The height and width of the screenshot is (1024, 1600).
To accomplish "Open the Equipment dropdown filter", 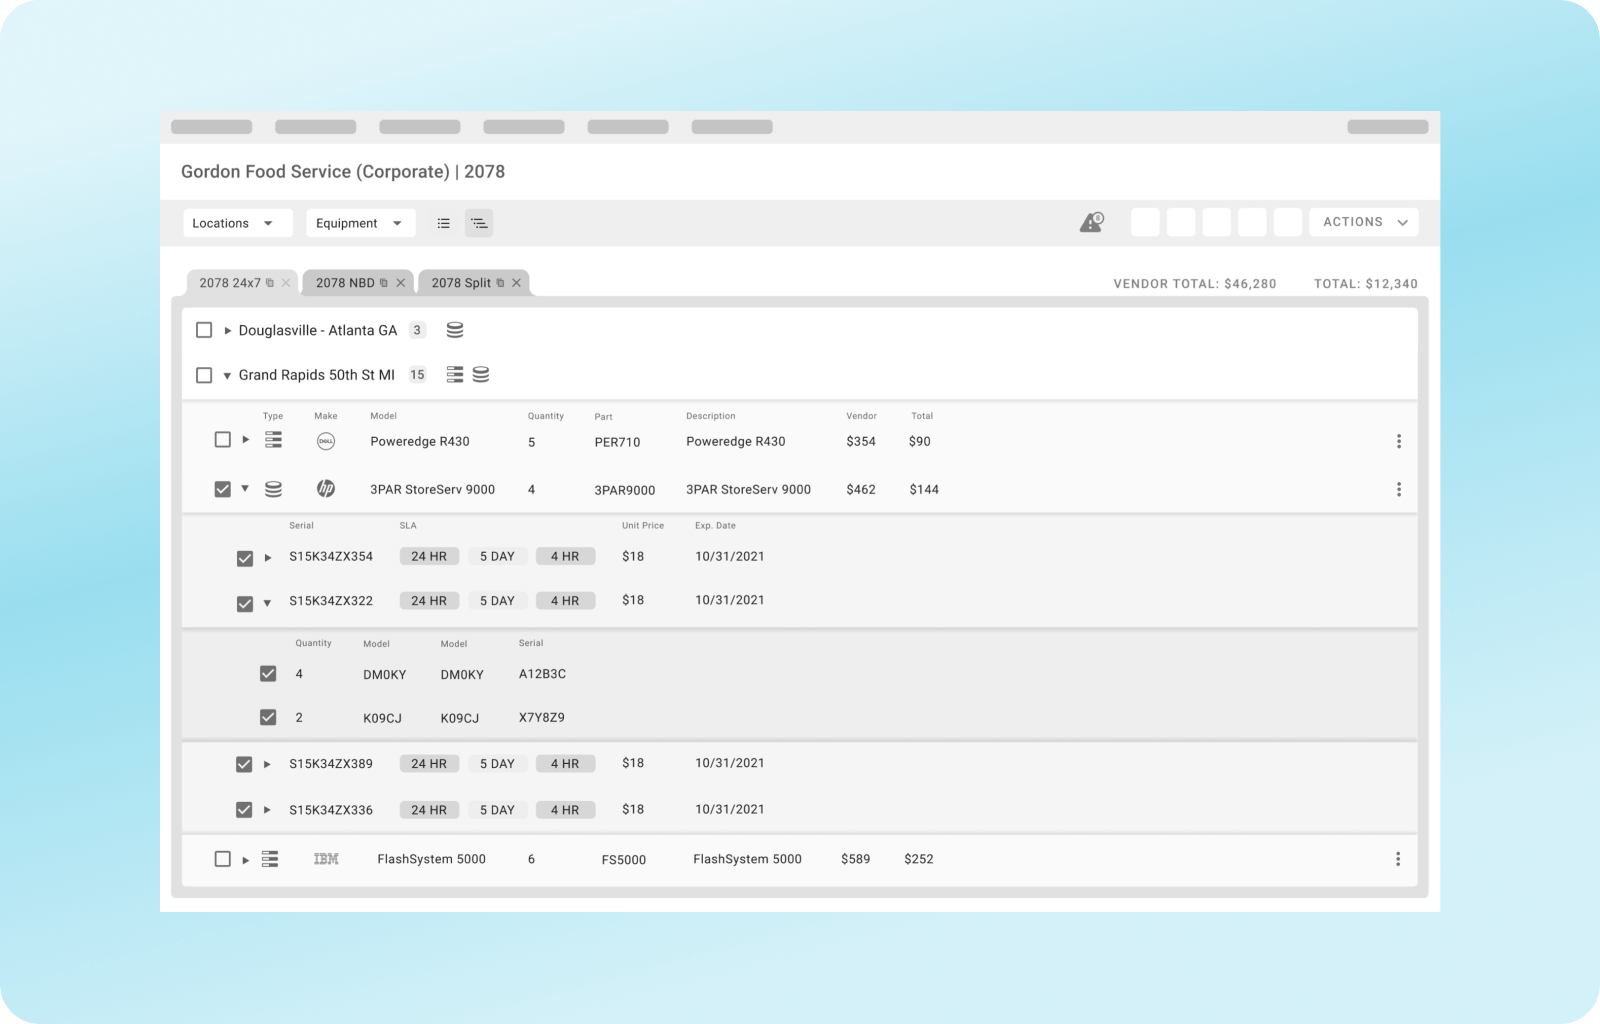I will click(360, 223).
